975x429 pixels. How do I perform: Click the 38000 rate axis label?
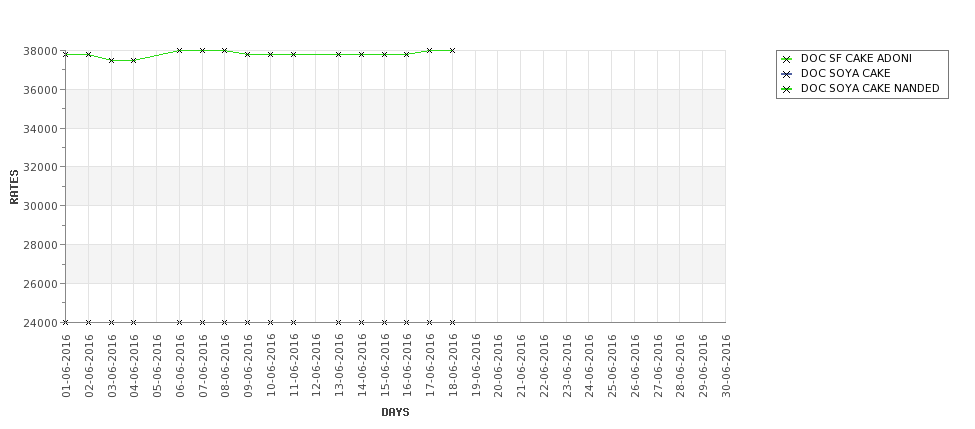(44, 51)
